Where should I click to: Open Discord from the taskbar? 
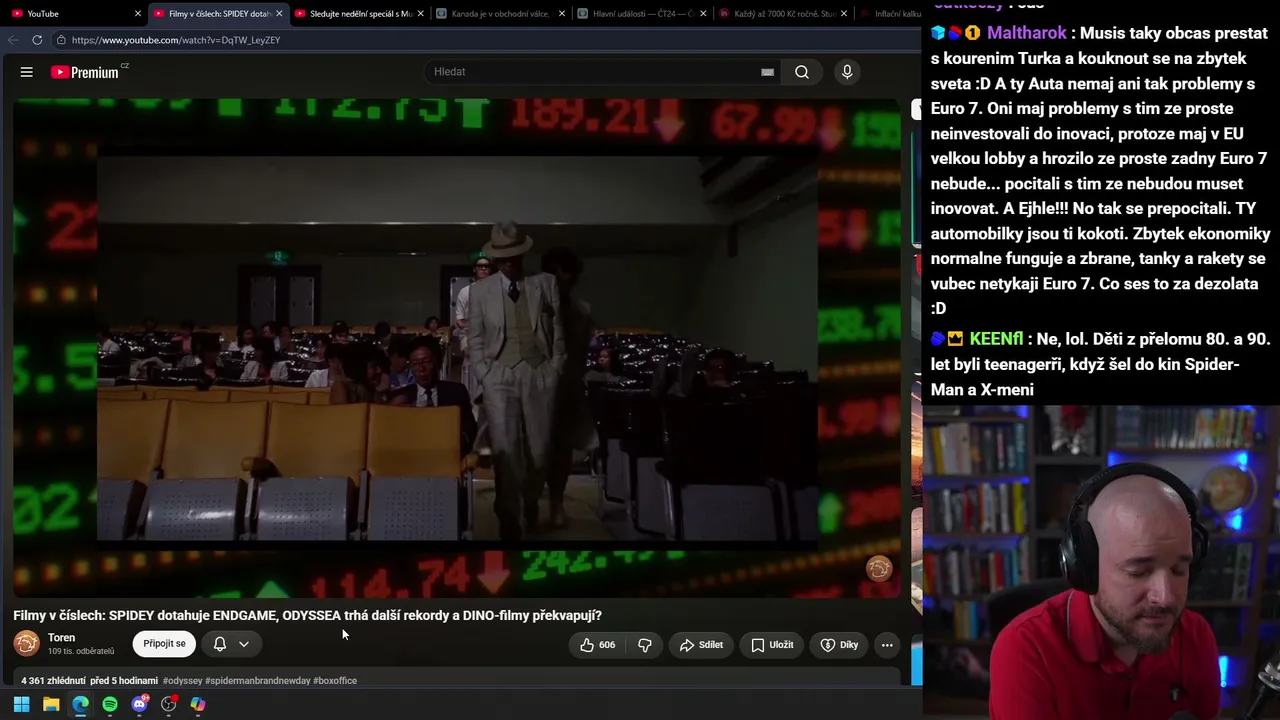pyautogui.click(x=140, y=704)
